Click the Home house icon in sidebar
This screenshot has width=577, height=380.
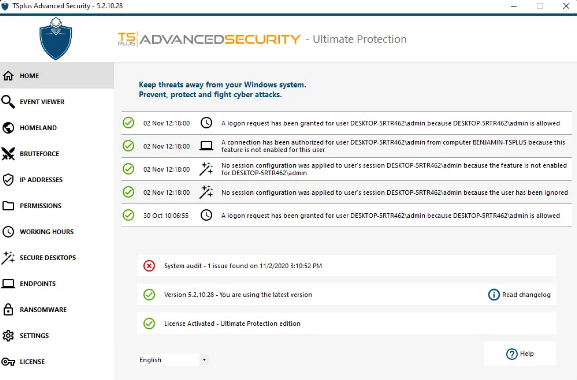coord(8,75)
